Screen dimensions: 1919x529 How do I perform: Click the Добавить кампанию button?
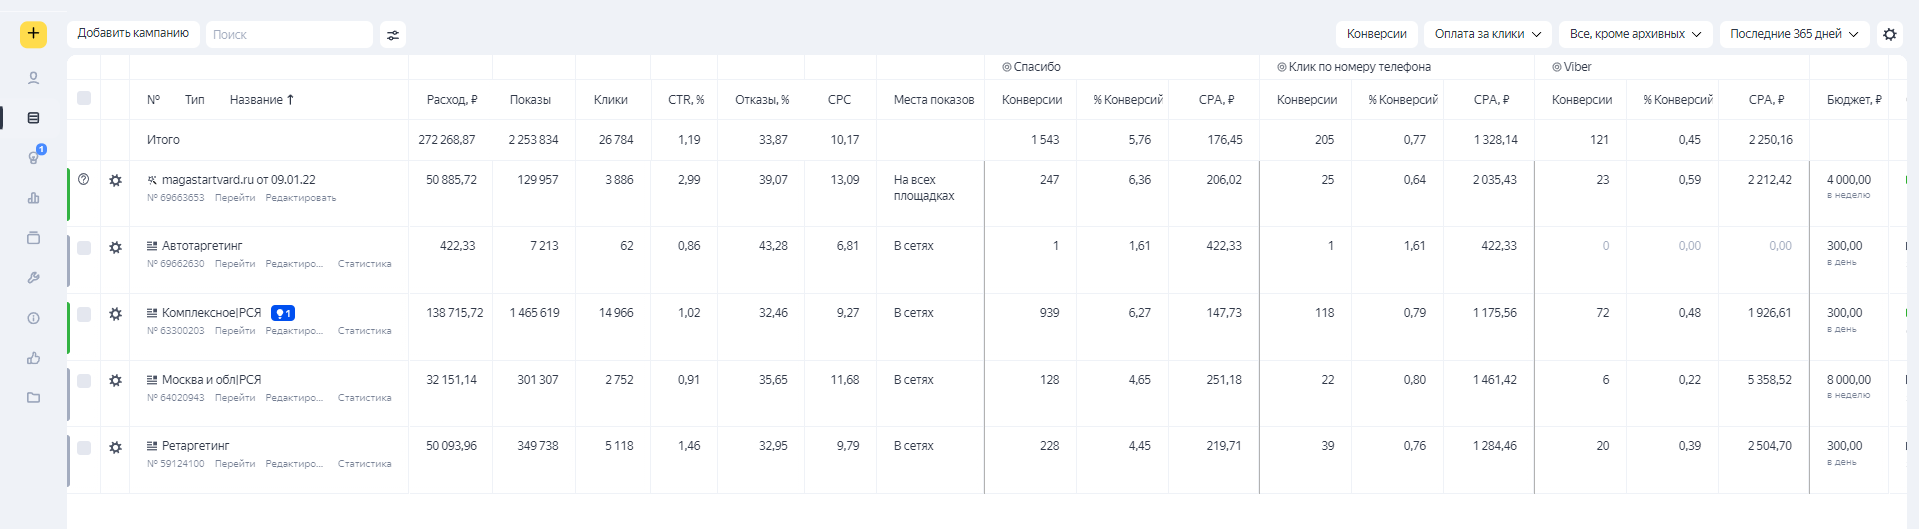pyautogui.click(x=133, y=34)
